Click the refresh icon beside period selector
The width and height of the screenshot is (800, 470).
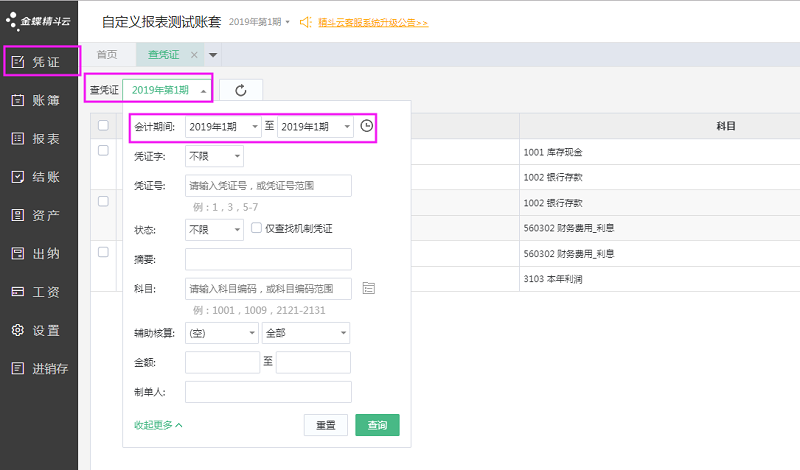[x=241, y=91]
